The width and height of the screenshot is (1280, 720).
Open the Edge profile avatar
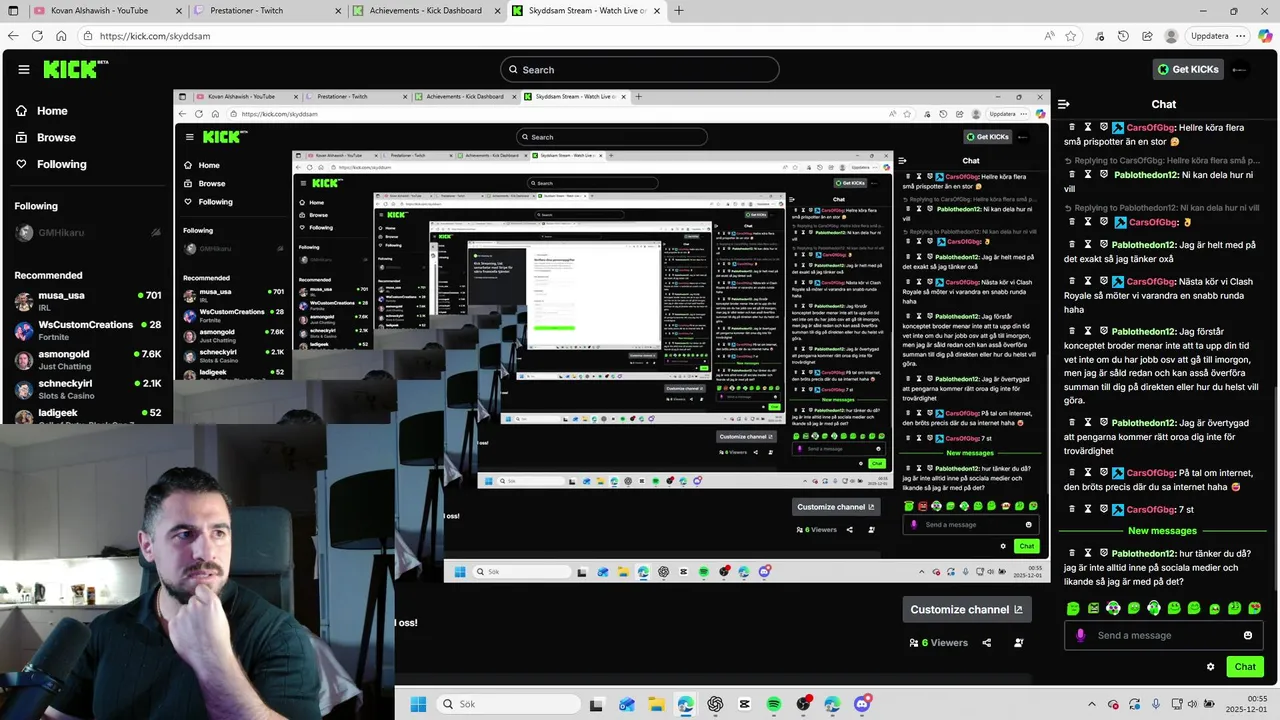1171,36
